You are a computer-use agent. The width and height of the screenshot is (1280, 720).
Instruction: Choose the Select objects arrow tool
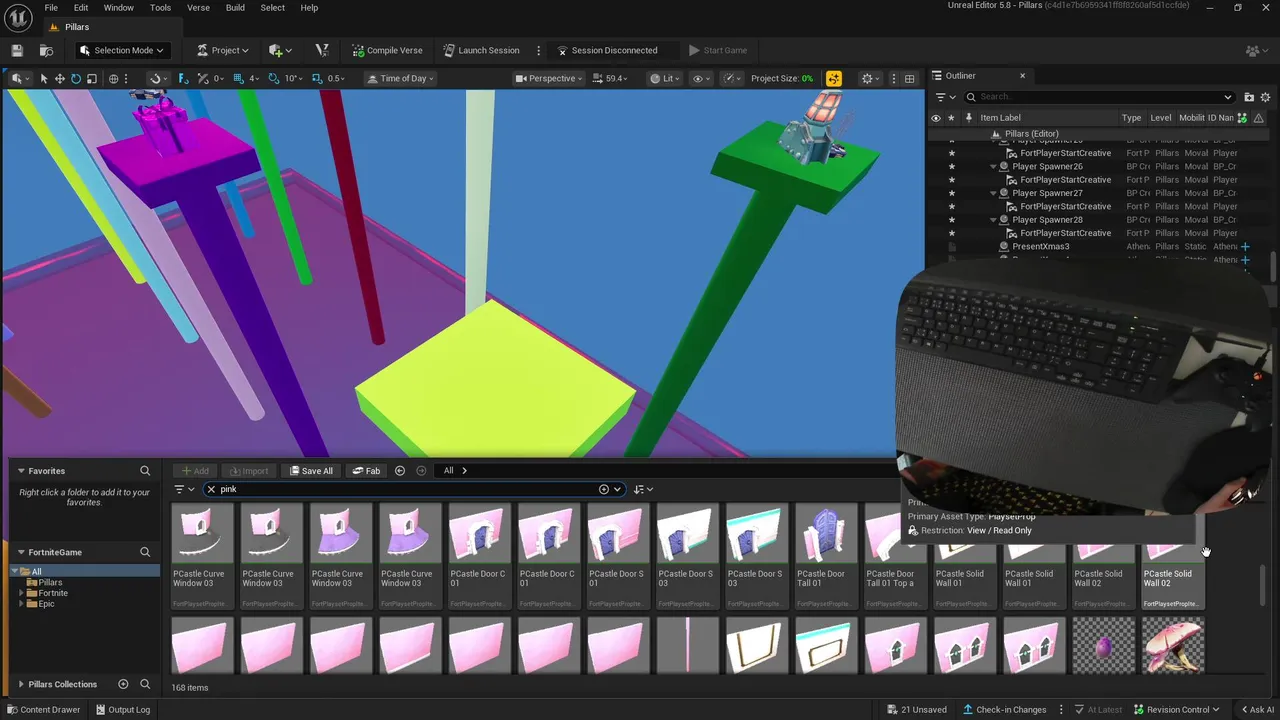pos(44,78)
